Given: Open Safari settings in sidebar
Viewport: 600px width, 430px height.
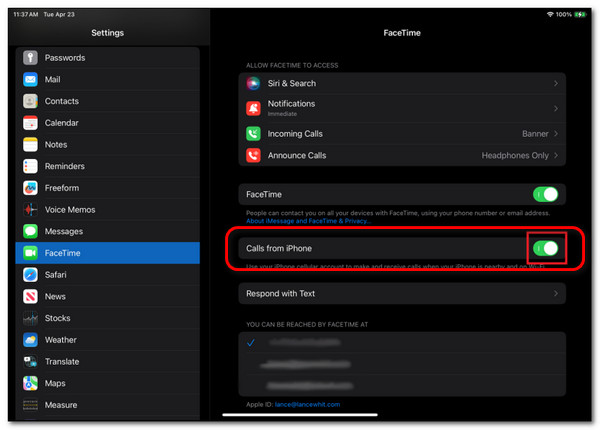Looking at the screenshot, I should (108, 275).
